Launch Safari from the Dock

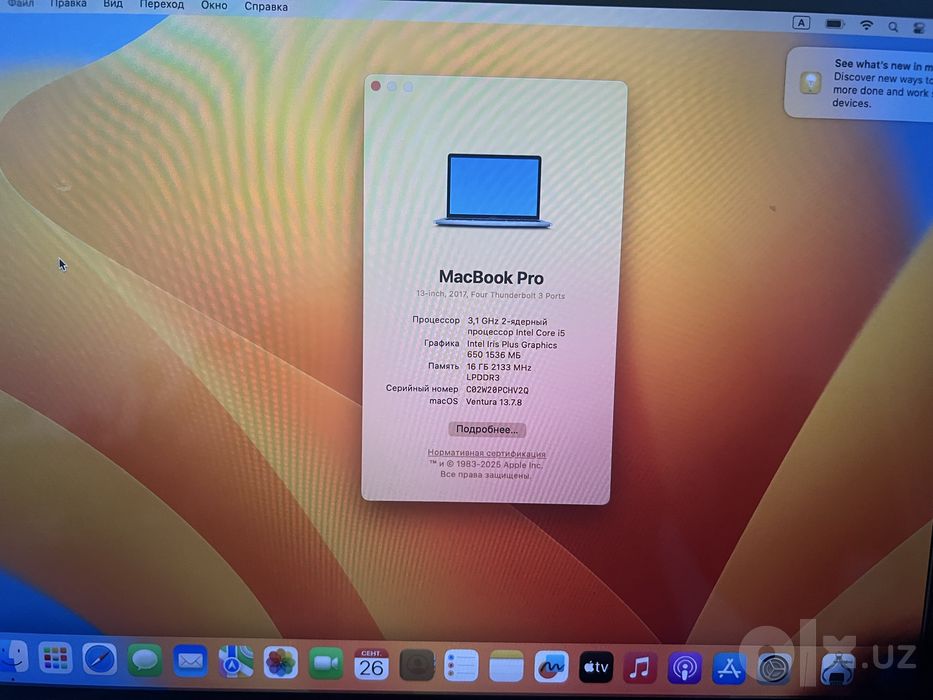(99, 660)
